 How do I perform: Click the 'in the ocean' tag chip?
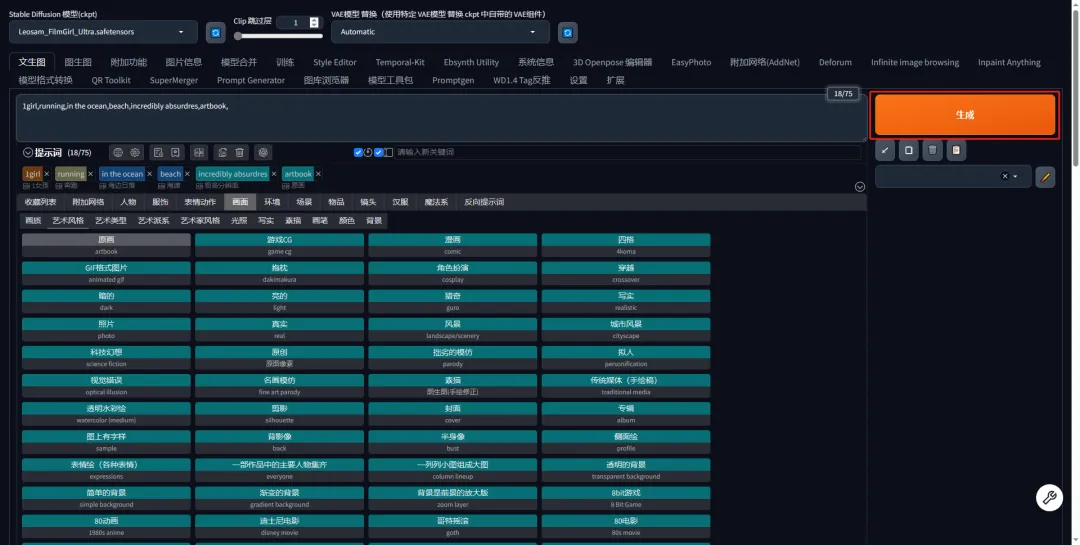122,174
